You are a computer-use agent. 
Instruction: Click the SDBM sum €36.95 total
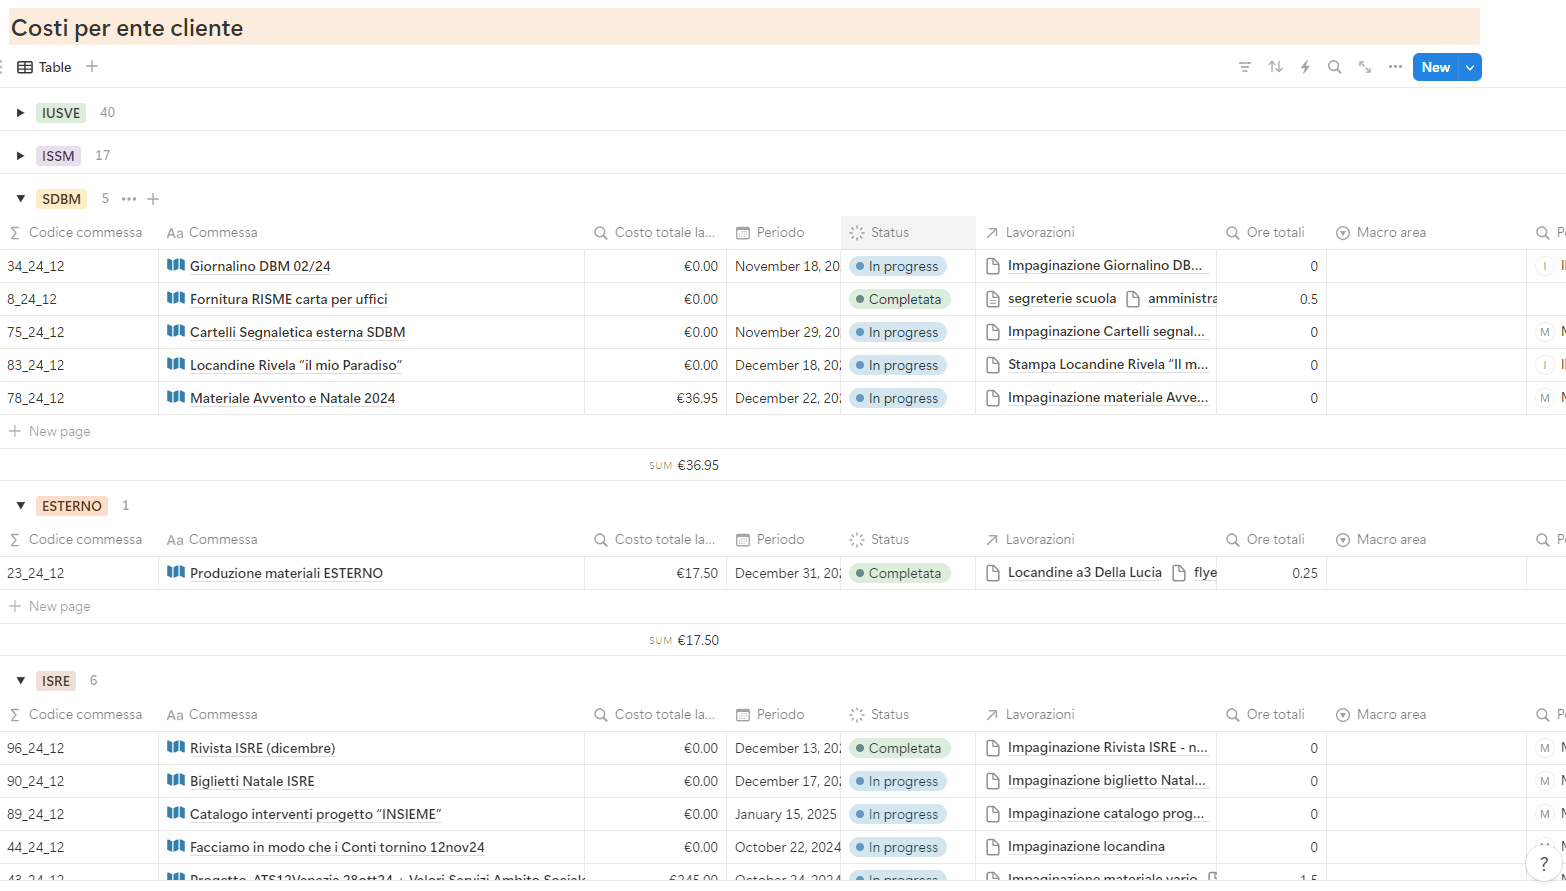click(x=684, y=465)
